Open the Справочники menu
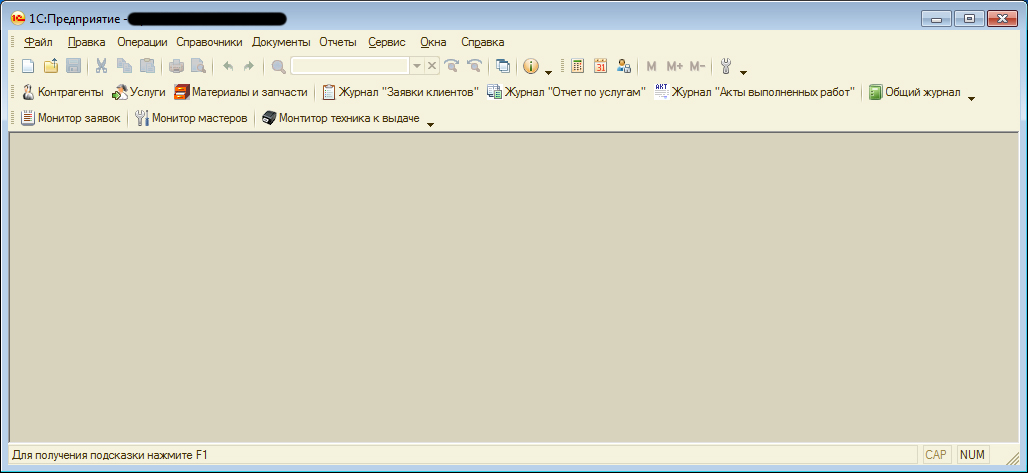1028x473 pixels. coord(209,42)
